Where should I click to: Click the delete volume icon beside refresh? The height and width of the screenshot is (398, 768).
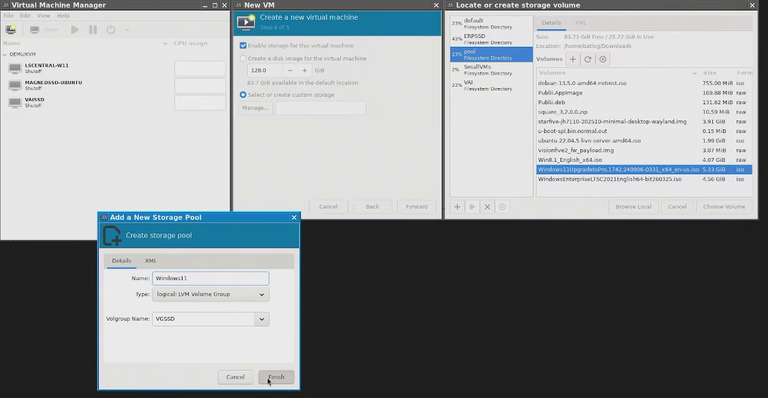[x=603, y=59]
